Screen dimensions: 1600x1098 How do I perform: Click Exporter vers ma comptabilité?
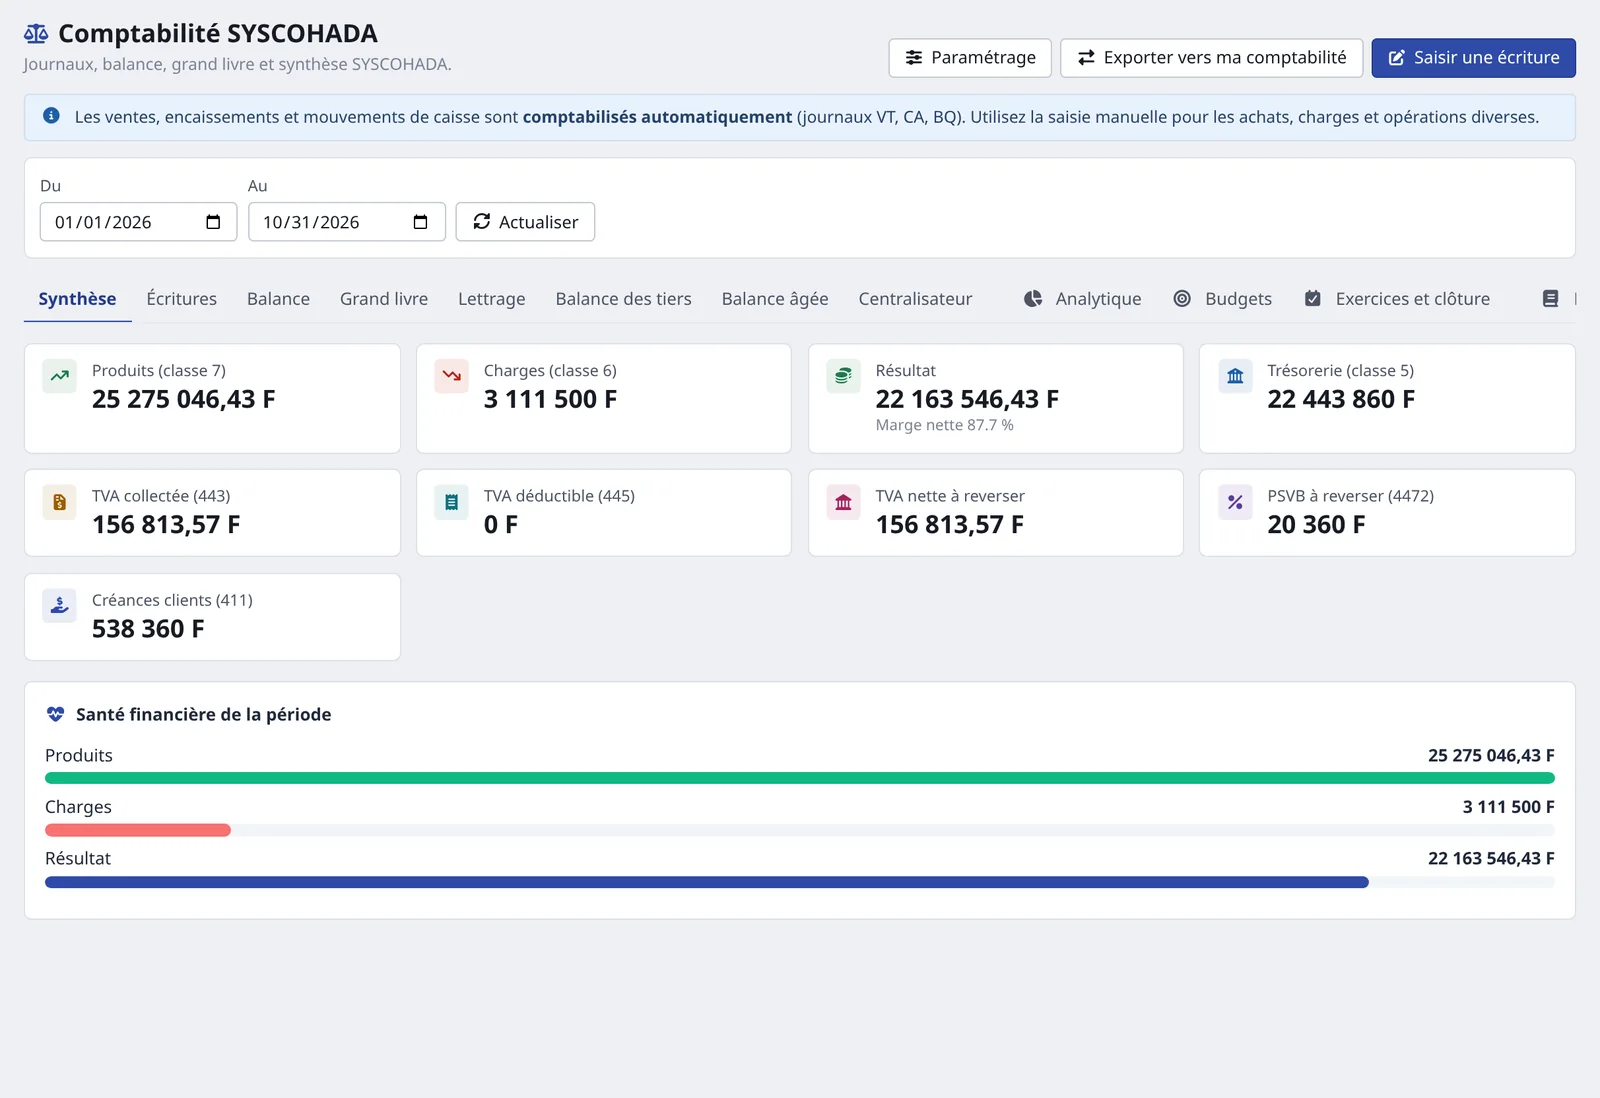pos(1212,58)
